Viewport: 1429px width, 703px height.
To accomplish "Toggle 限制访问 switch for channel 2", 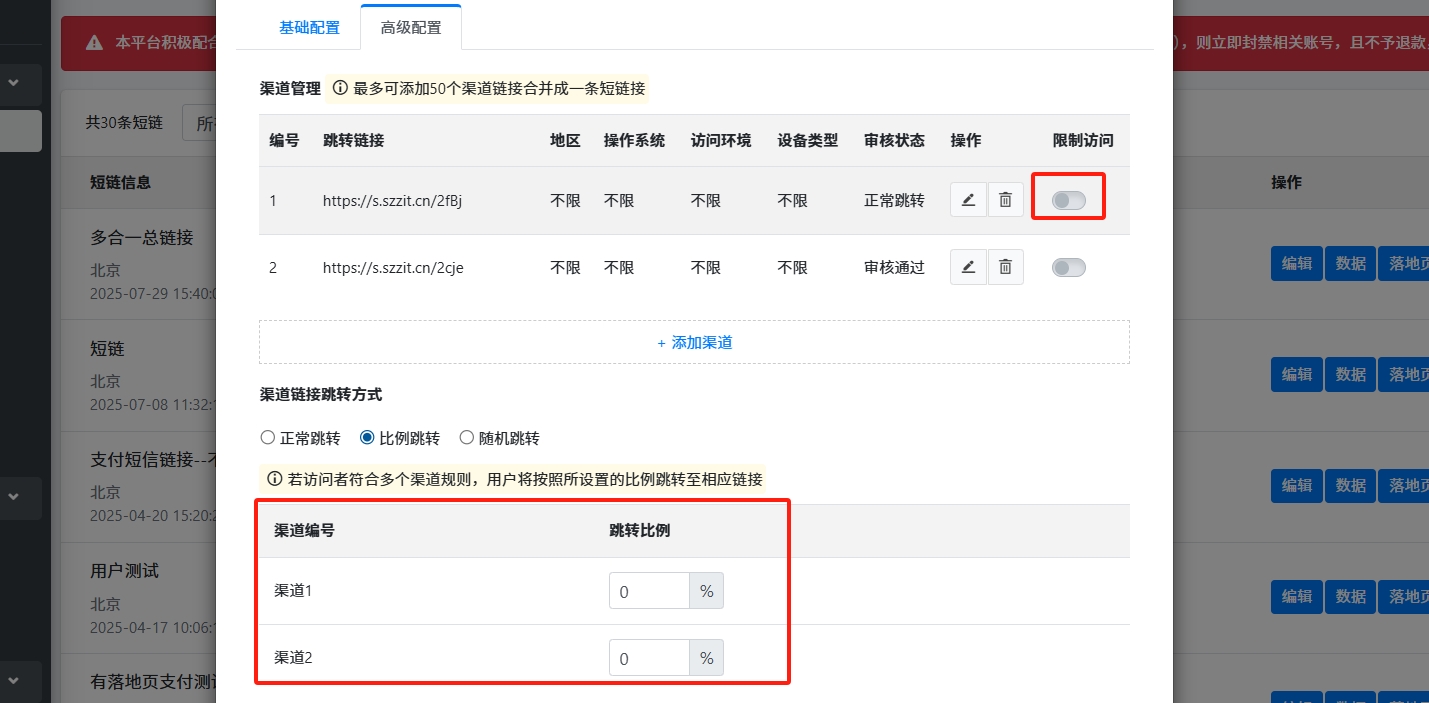I will (1068, 267).
